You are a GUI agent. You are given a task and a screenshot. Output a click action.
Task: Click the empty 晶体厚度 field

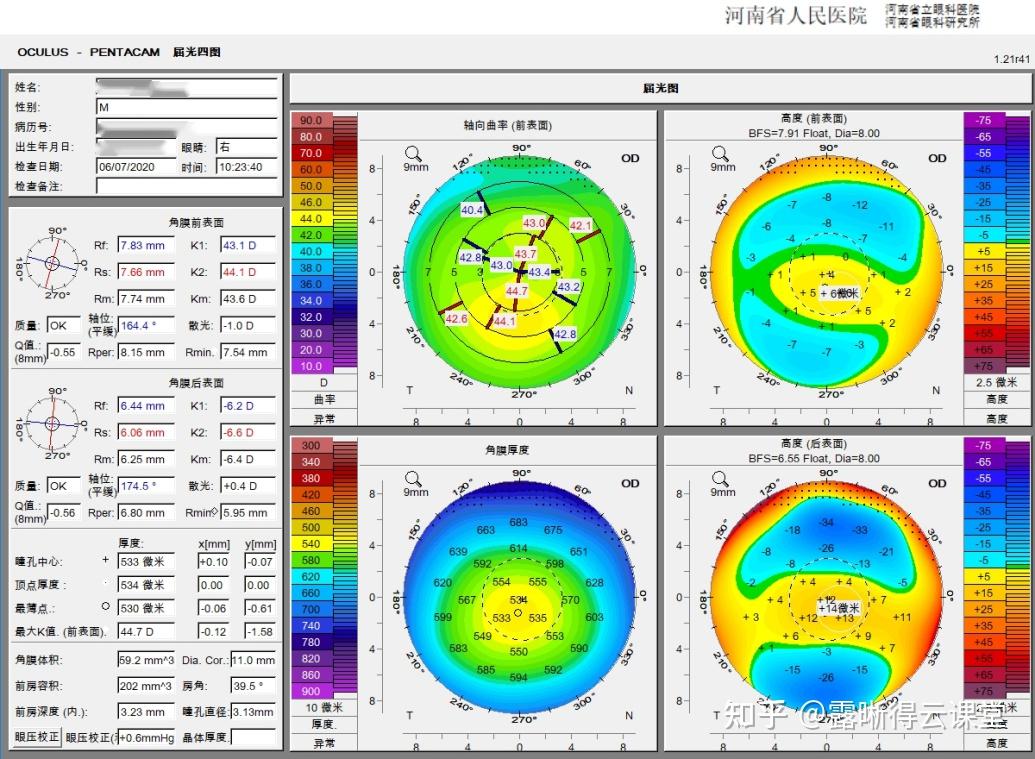tap(253, 737)
